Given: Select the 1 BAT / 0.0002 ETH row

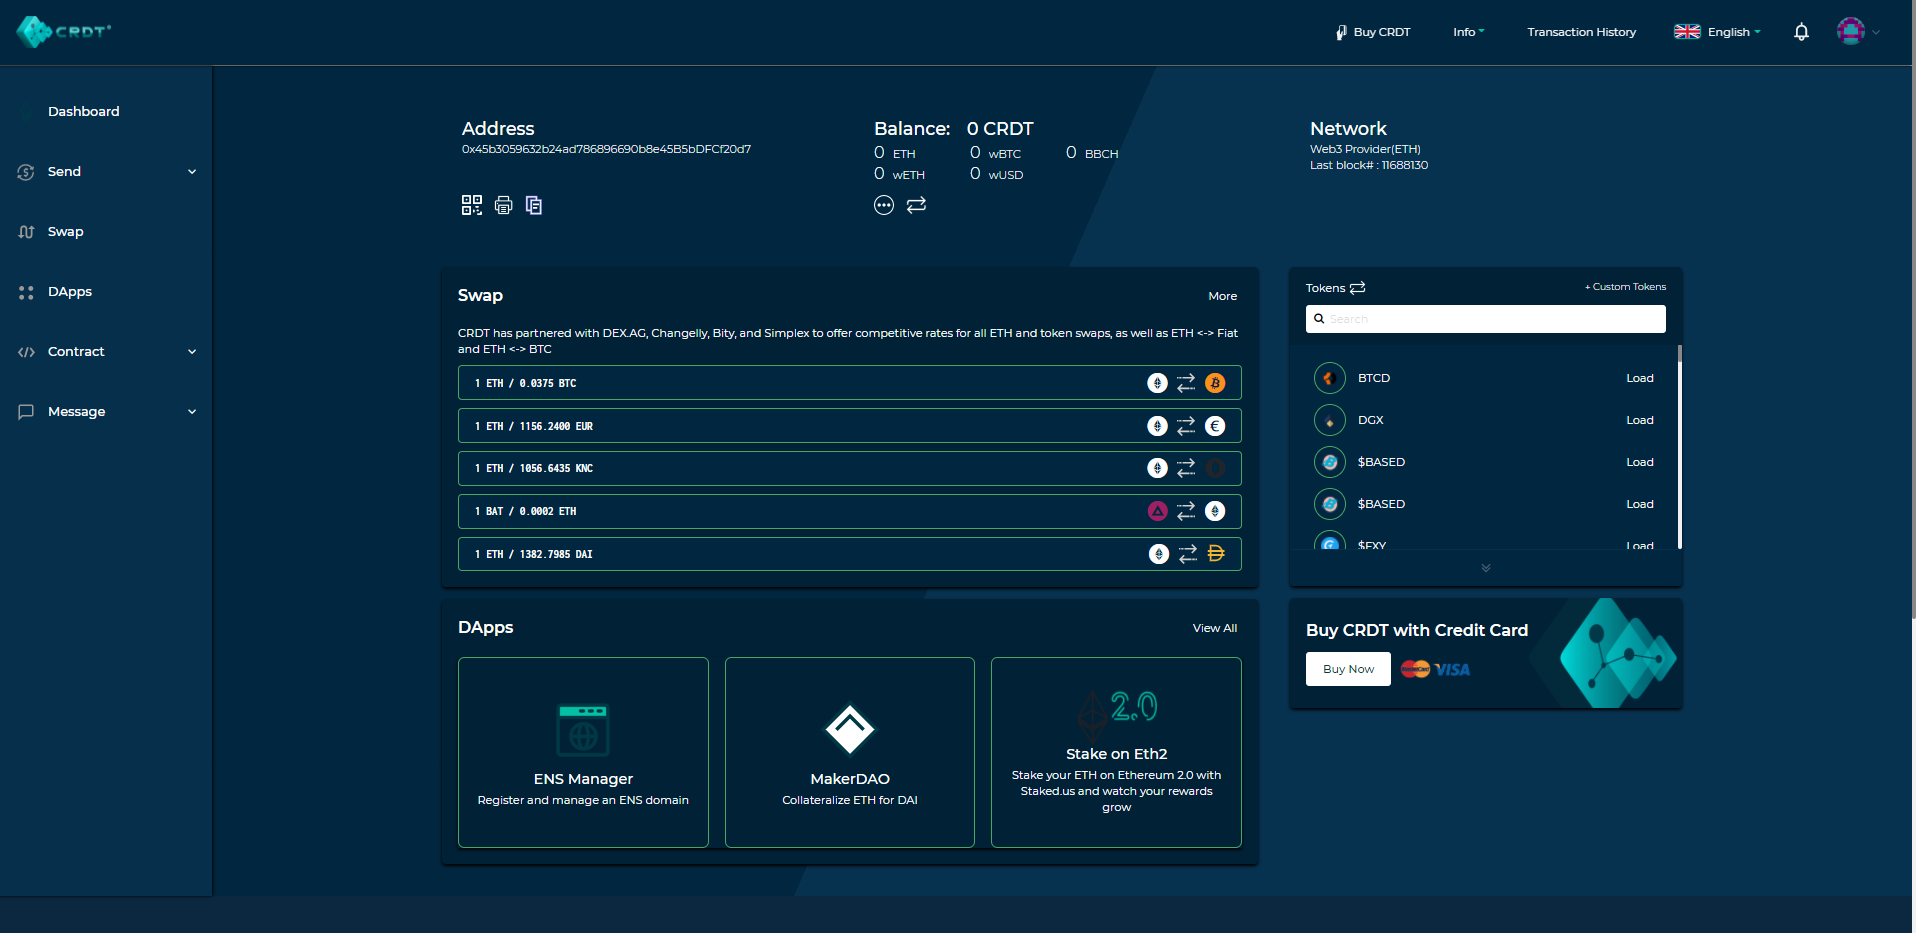Looking at the screenshot, I should [850, 511].
